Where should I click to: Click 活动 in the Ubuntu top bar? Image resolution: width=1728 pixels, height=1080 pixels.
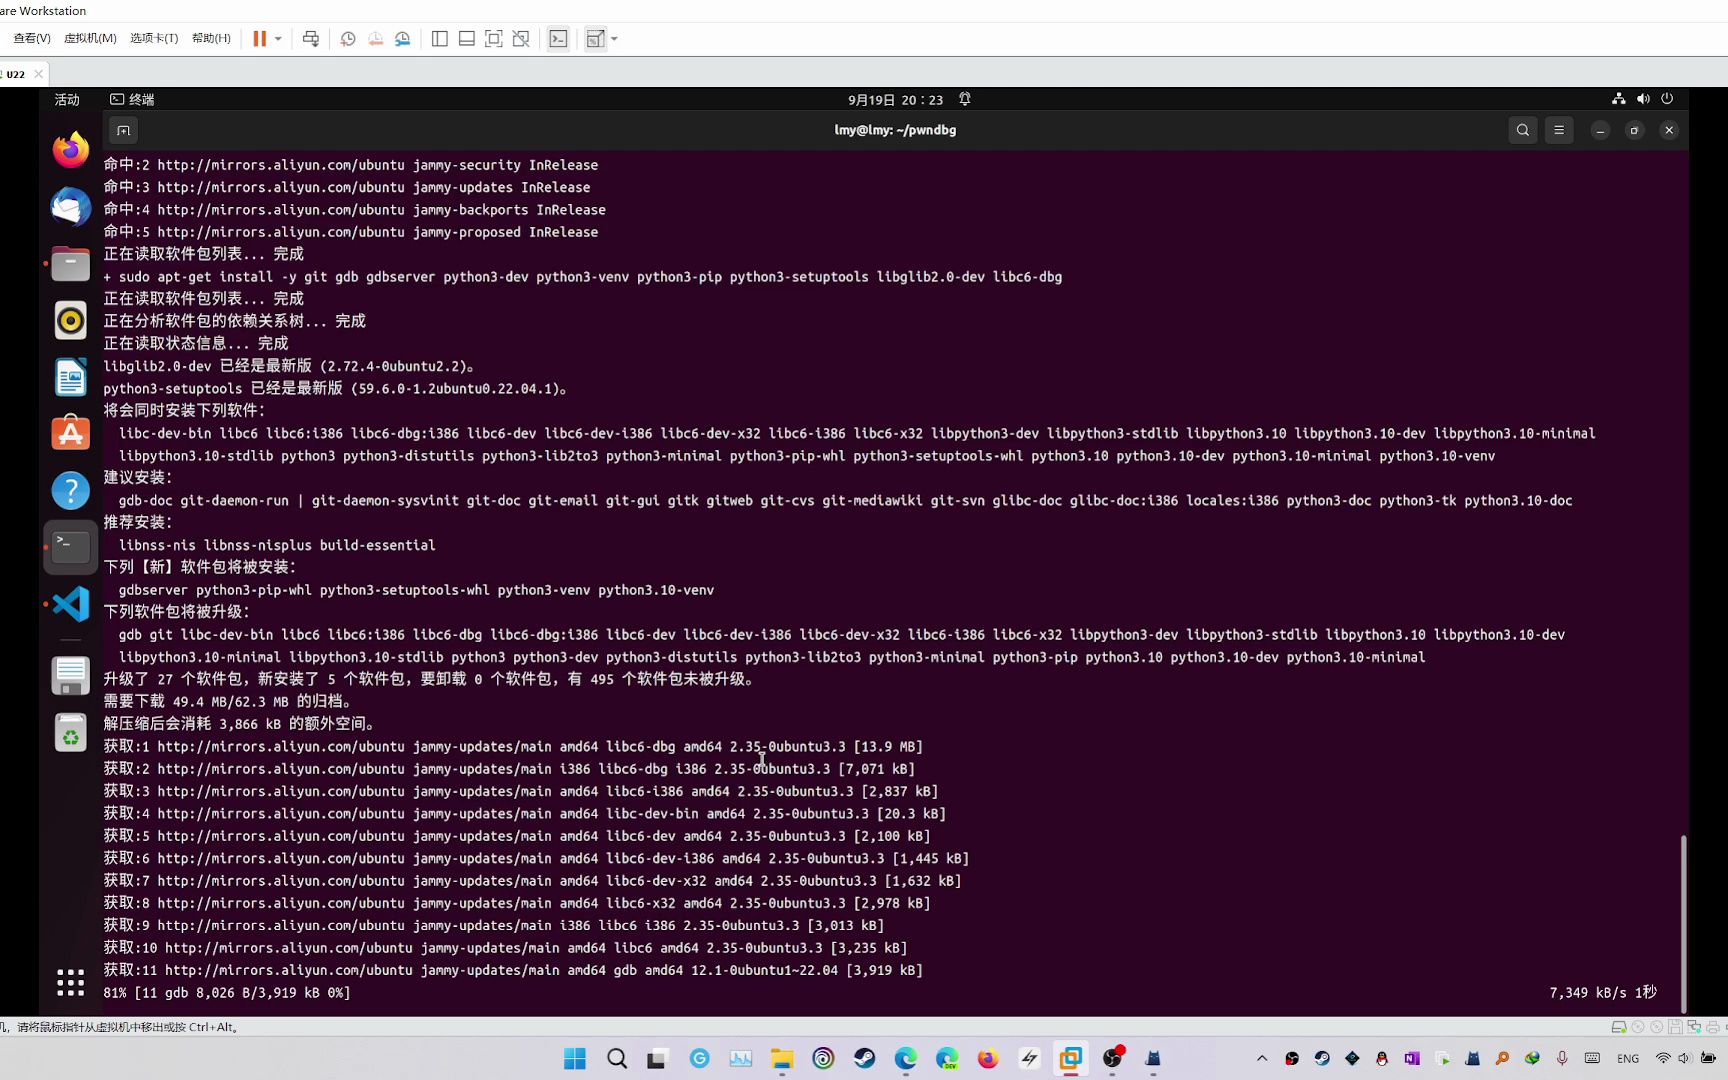click(x=67, y=99)
